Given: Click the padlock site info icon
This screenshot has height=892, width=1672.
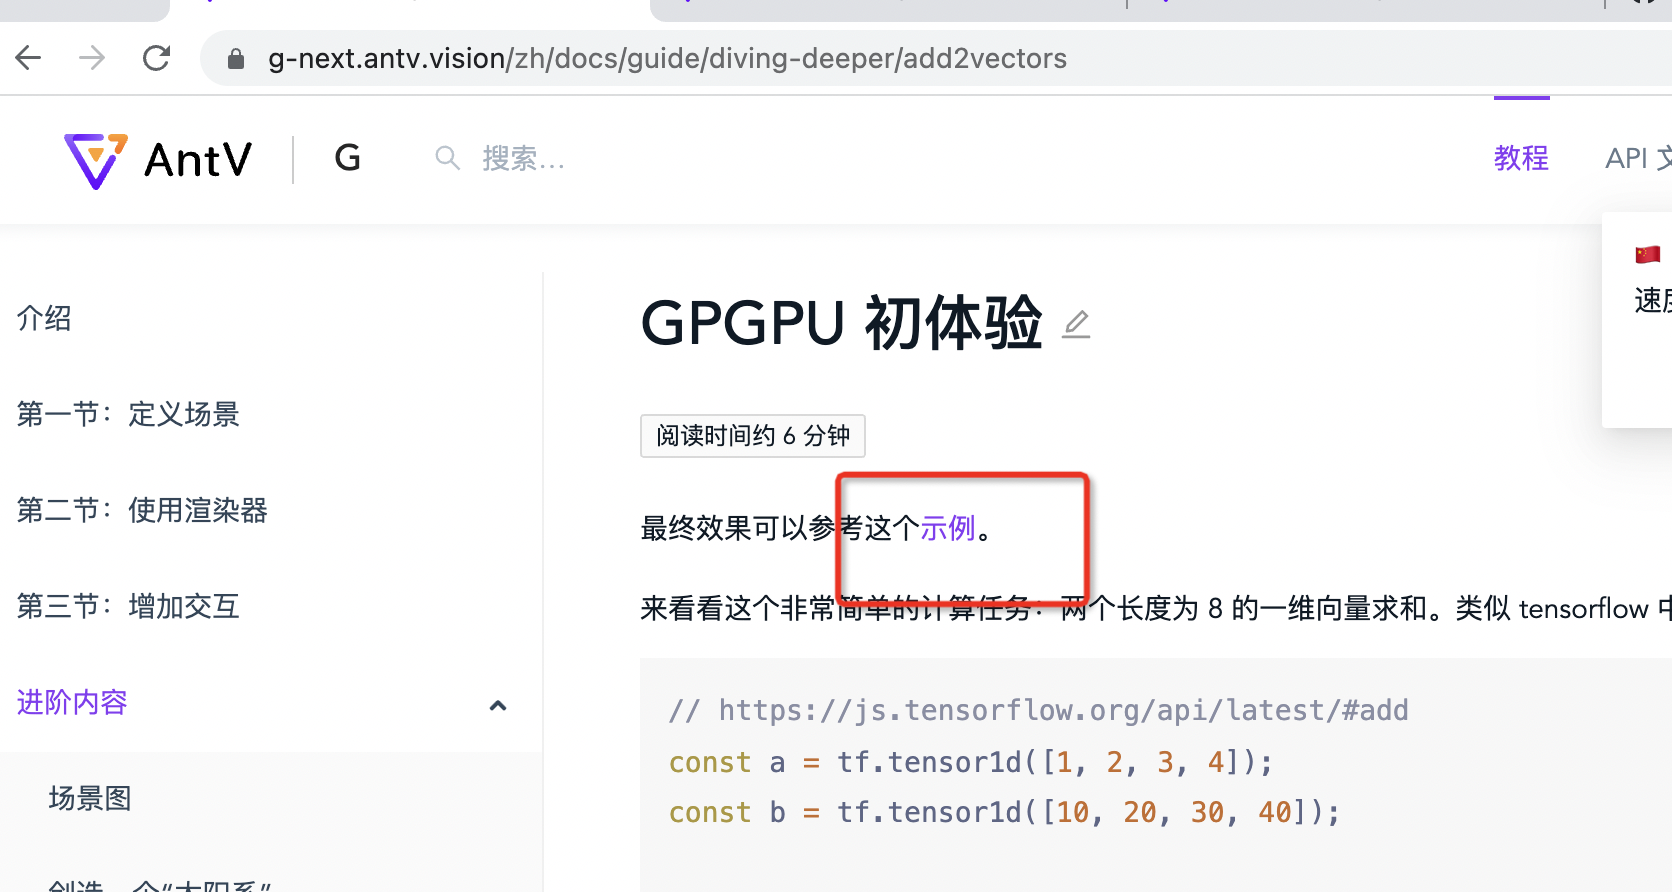Looking at the screenshot, I should [236, 59].
